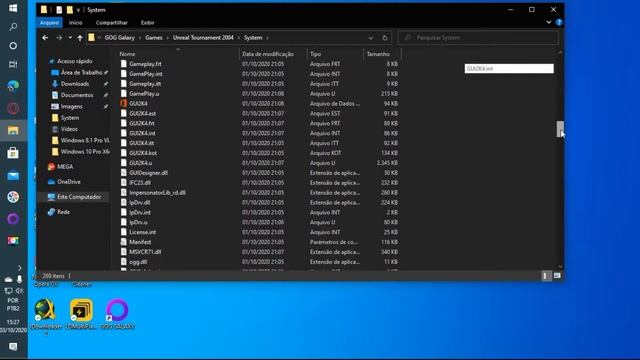Viewport: 640px width, 360px height.
Task: Select the GUI2K4.kot file
Action: pyautogui.click(x=143, y=153)
